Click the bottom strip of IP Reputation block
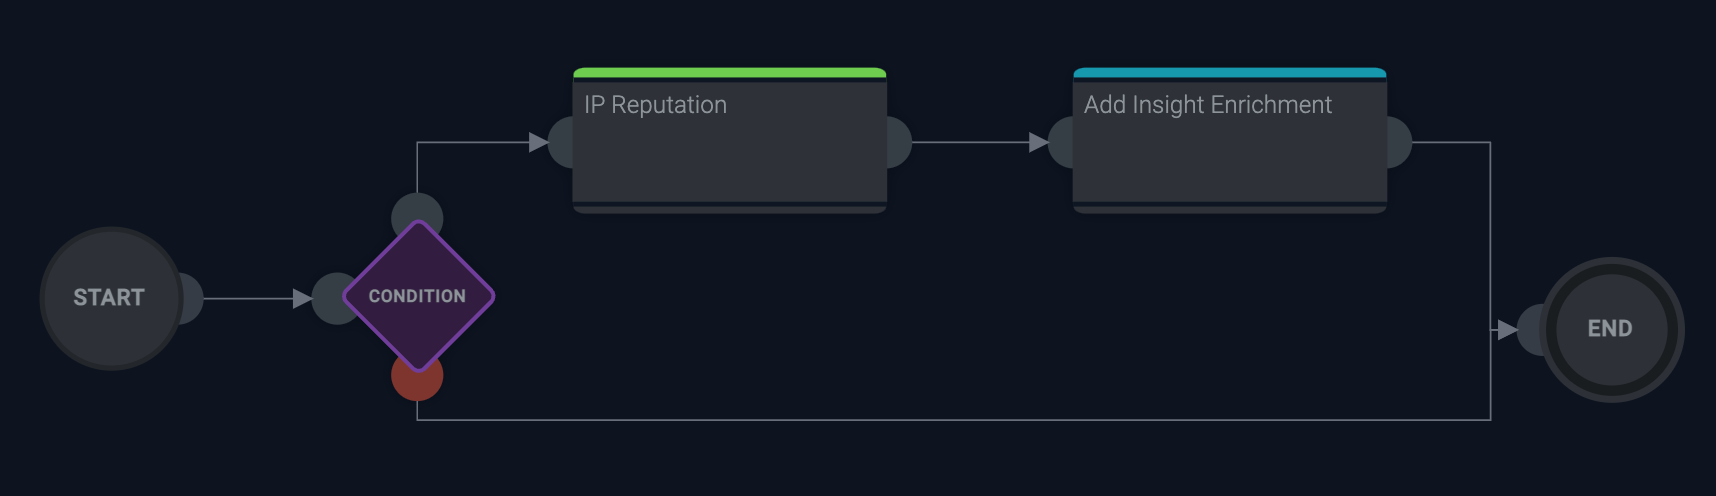 pyautogui.click(x=729, y=209)
